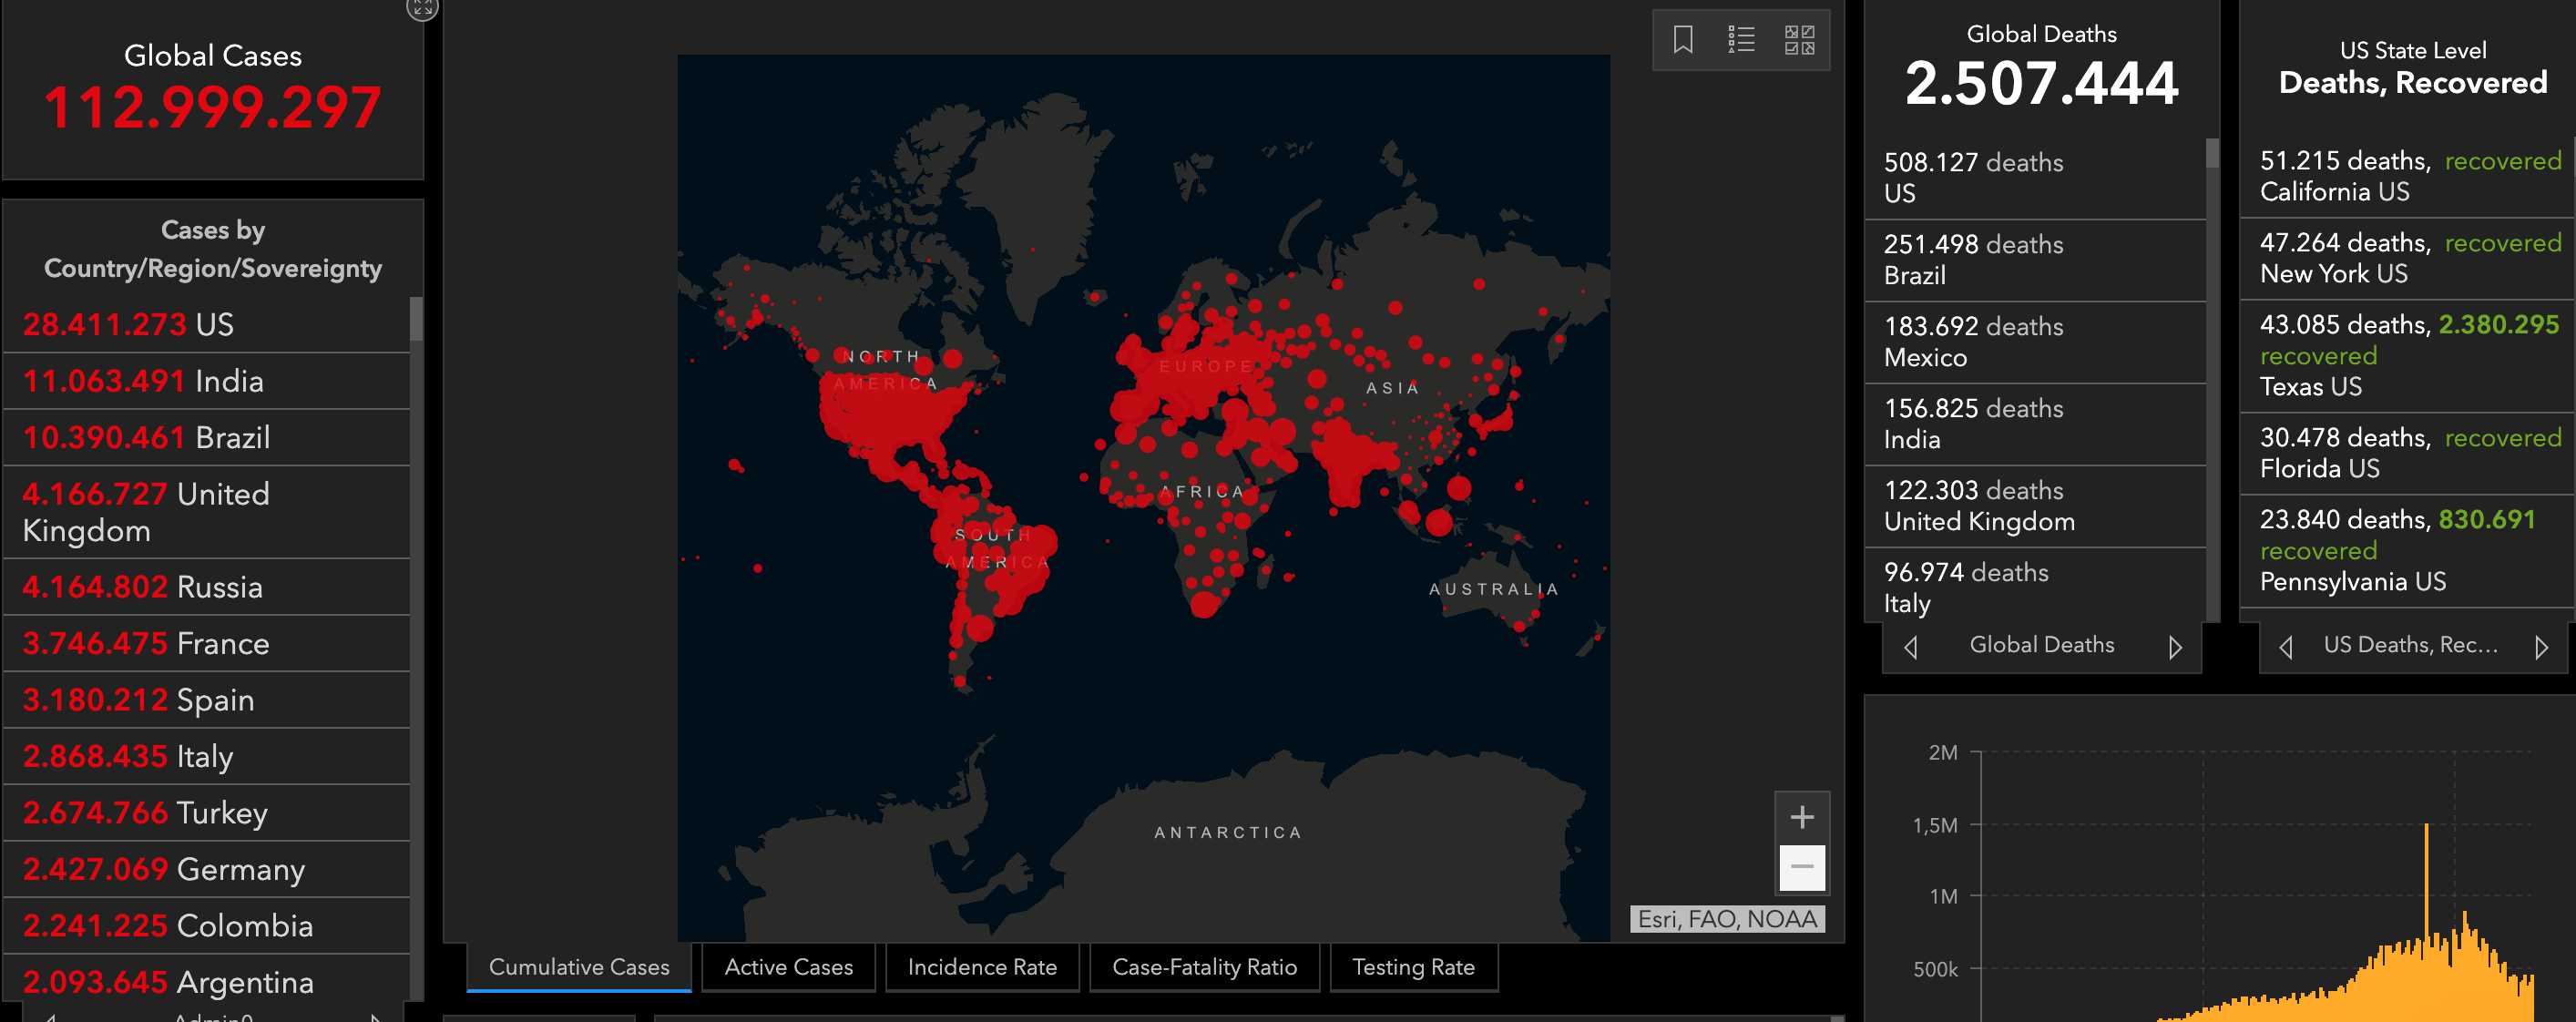Show the map legend list icon
2576x1022 pixels.
[1741, 40]
